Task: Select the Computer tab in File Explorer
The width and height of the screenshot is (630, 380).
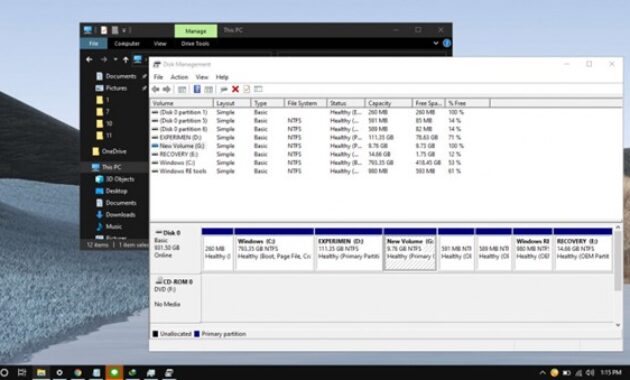Action: coord(127,43)
